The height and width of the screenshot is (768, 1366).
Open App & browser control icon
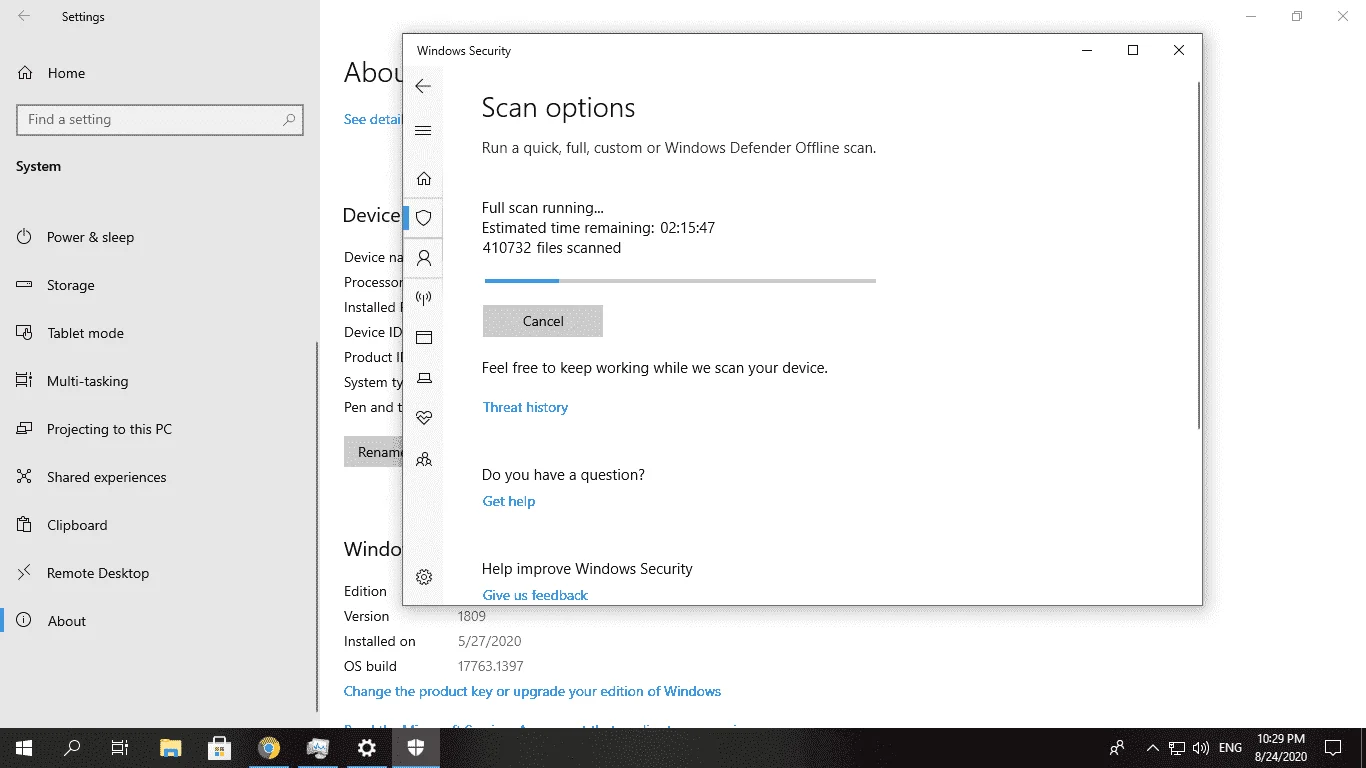[x=424, y=338]
